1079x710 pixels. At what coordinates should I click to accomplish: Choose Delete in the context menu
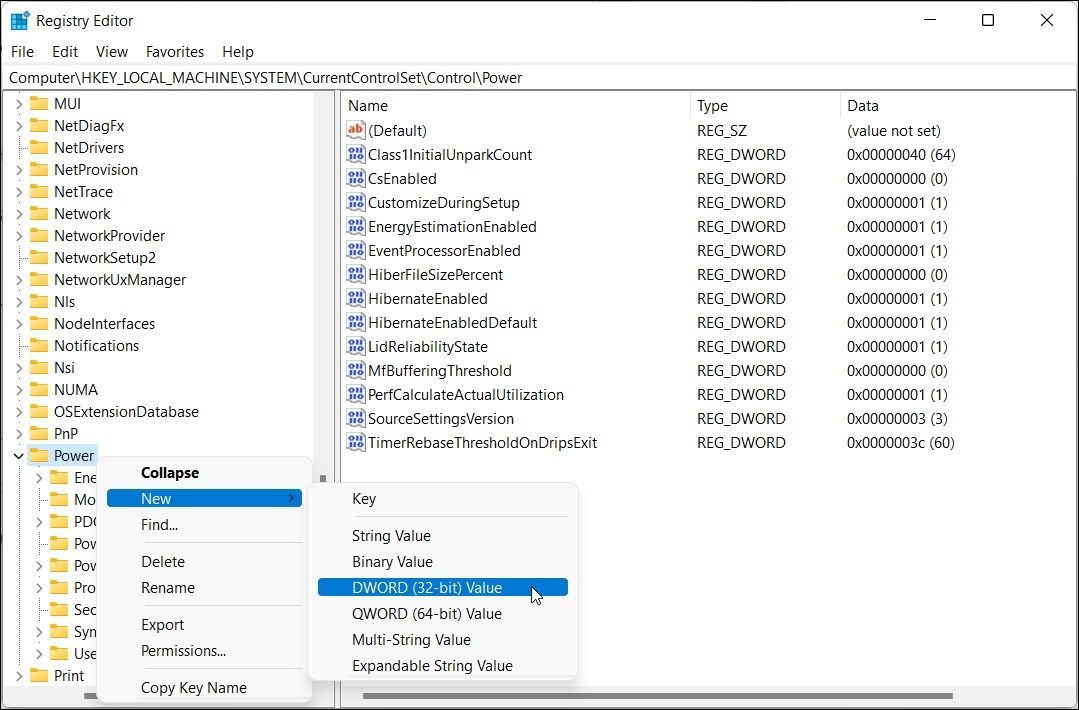pyautogui.click(x=204, y=562)
